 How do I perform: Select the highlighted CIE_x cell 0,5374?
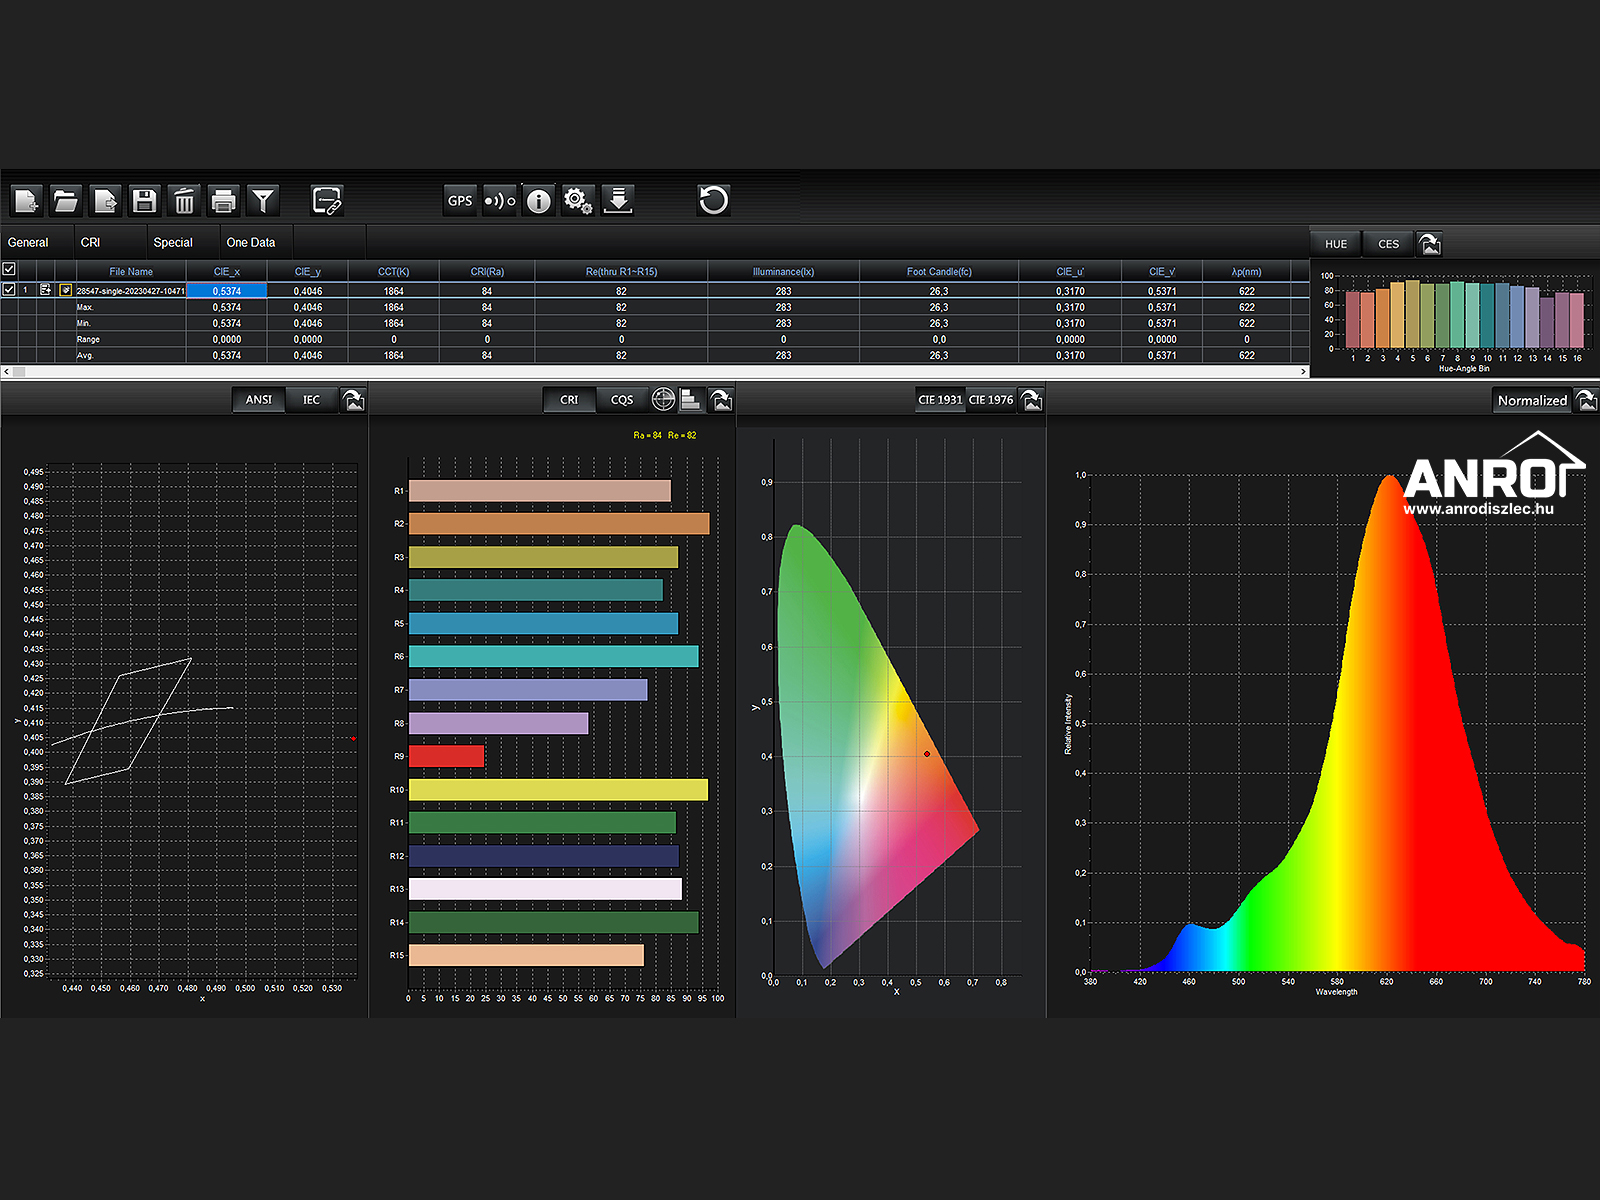tap(227, 291)
